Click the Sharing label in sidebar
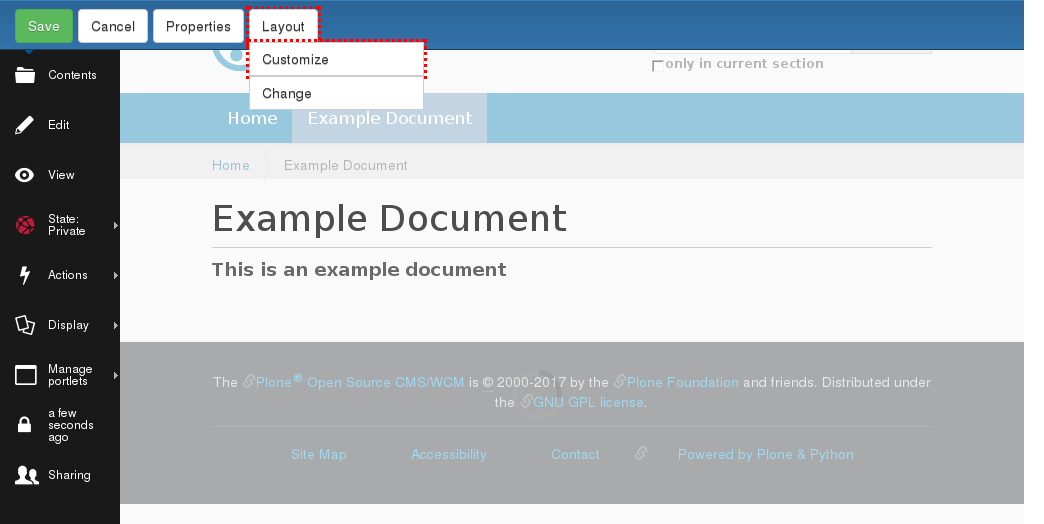1044x524 pixels. click(69, 475)
